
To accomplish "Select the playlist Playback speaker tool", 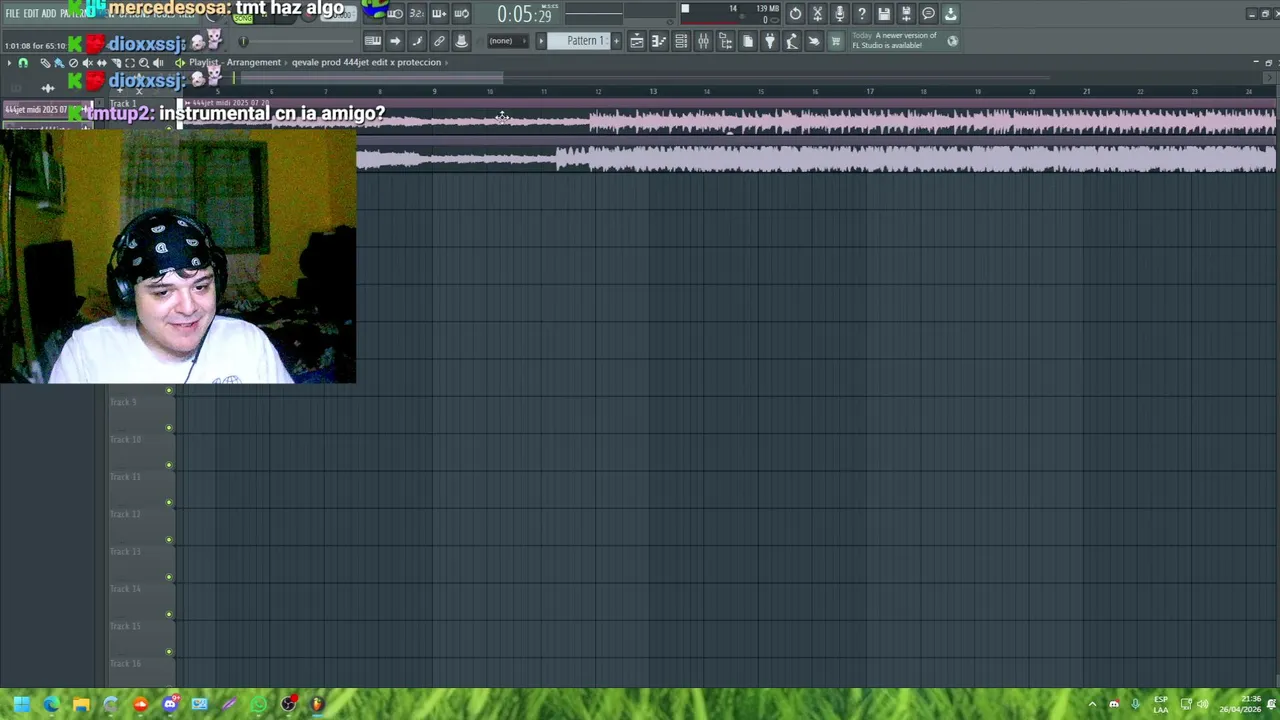I will click(x=158, y=63).
